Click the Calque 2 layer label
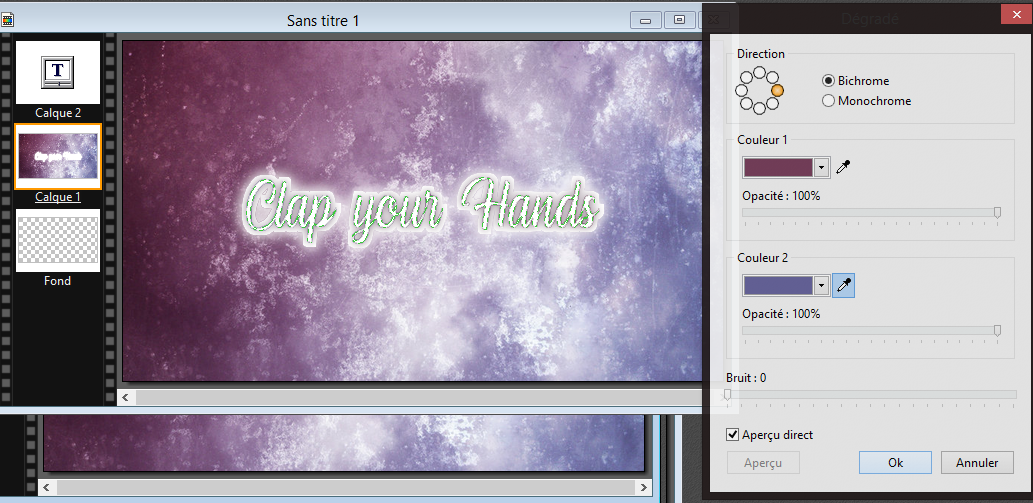The height and width of the screenshot is (503, 1033). [58, 113]
